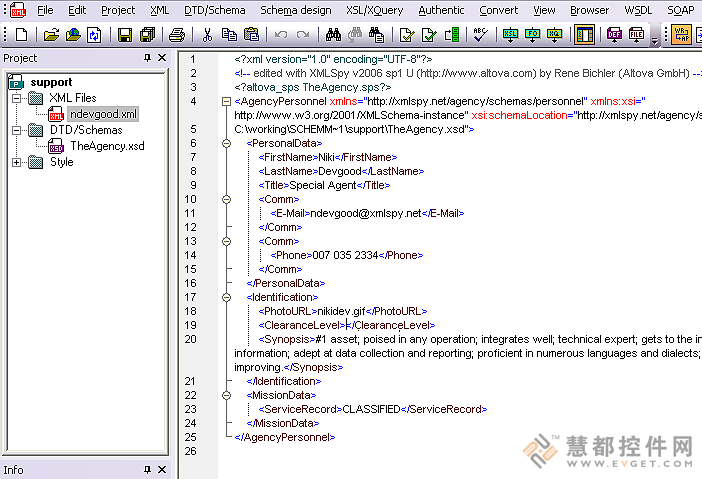Viewport: 702px width, 479px height.
Task: Print the document with printer icon
Action: click(x=177, y=34)
